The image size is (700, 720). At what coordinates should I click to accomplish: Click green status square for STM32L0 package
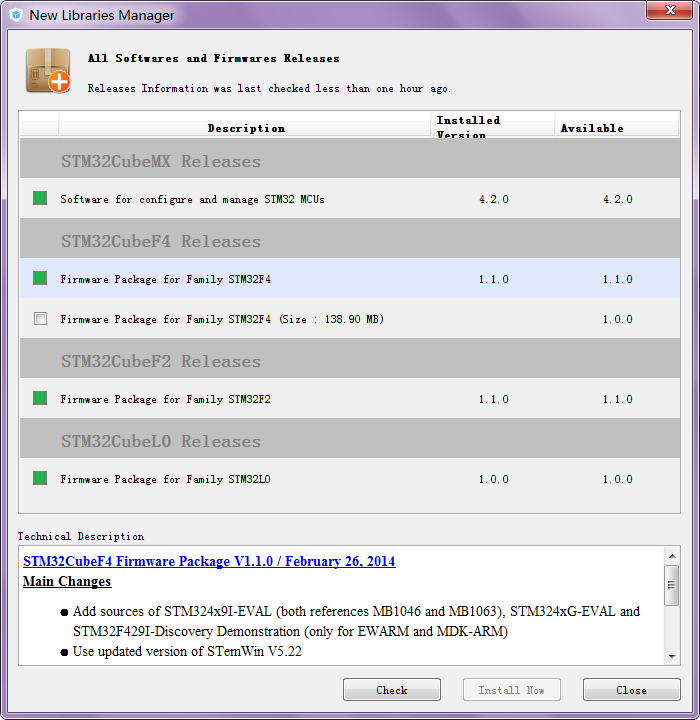tap(40, 478)
